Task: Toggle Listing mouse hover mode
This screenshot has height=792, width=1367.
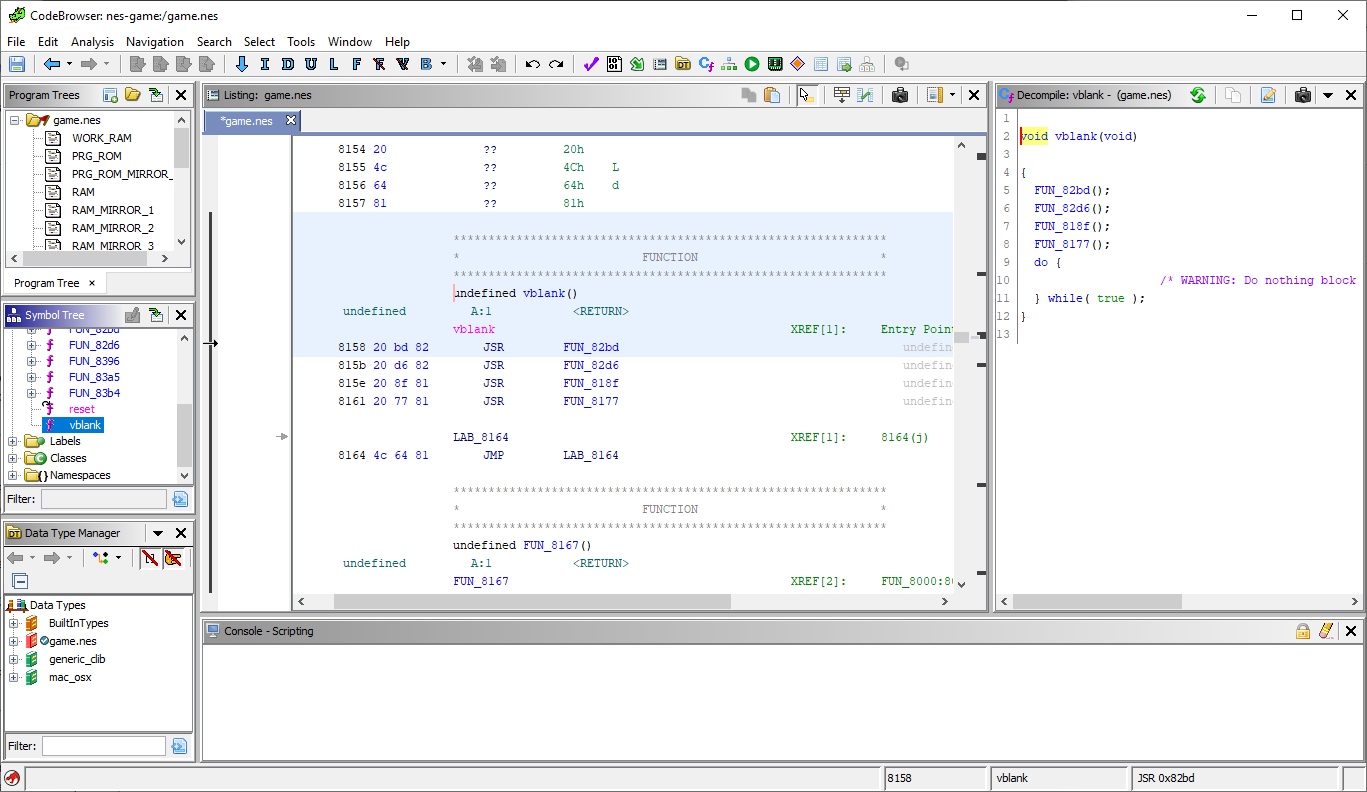Action: [805, 95]
